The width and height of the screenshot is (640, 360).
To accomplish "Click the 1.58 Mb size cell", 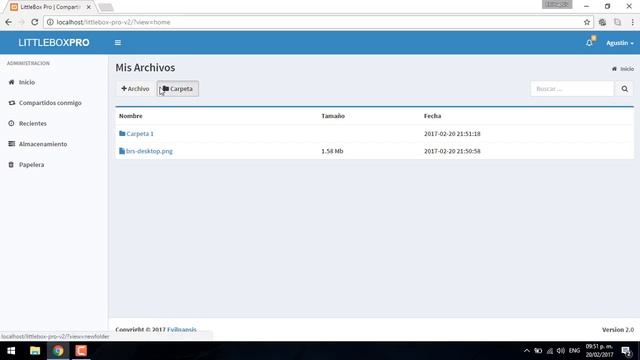I will coord(332,151).
